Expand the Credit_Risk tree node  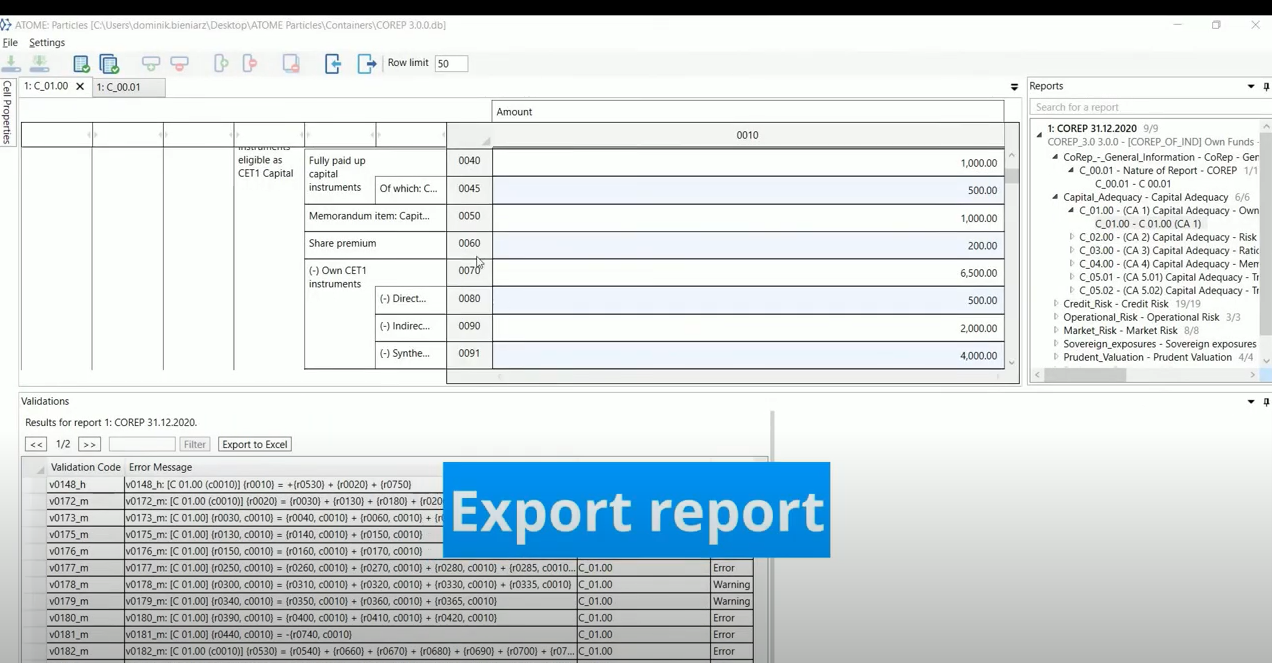pos(1056,304)
